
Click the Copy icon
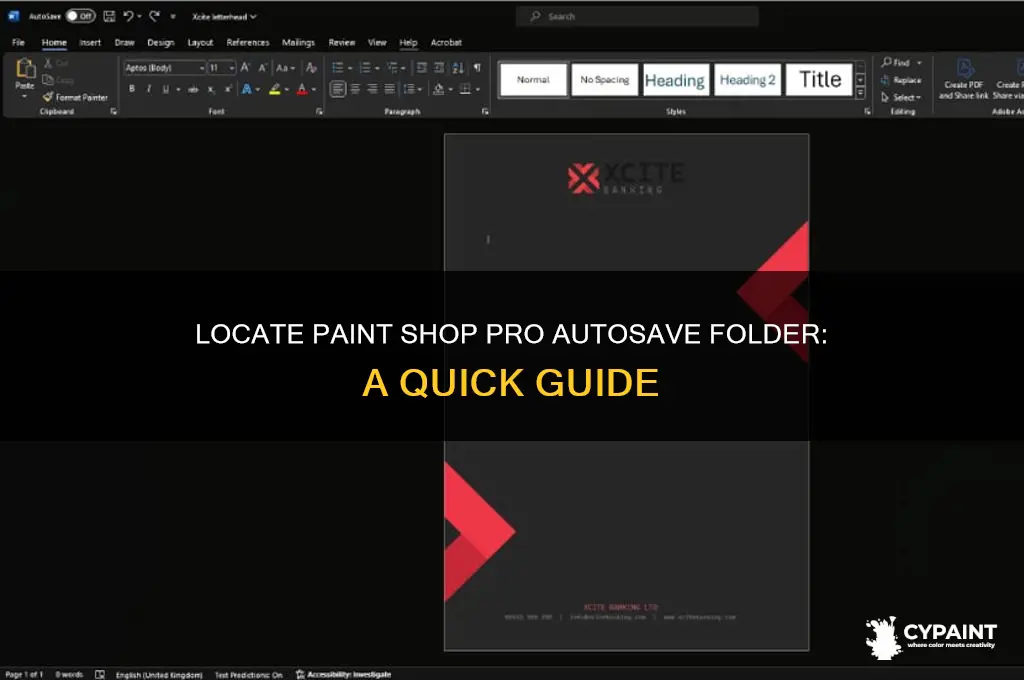pyautogui.click(x=48, y=80)
